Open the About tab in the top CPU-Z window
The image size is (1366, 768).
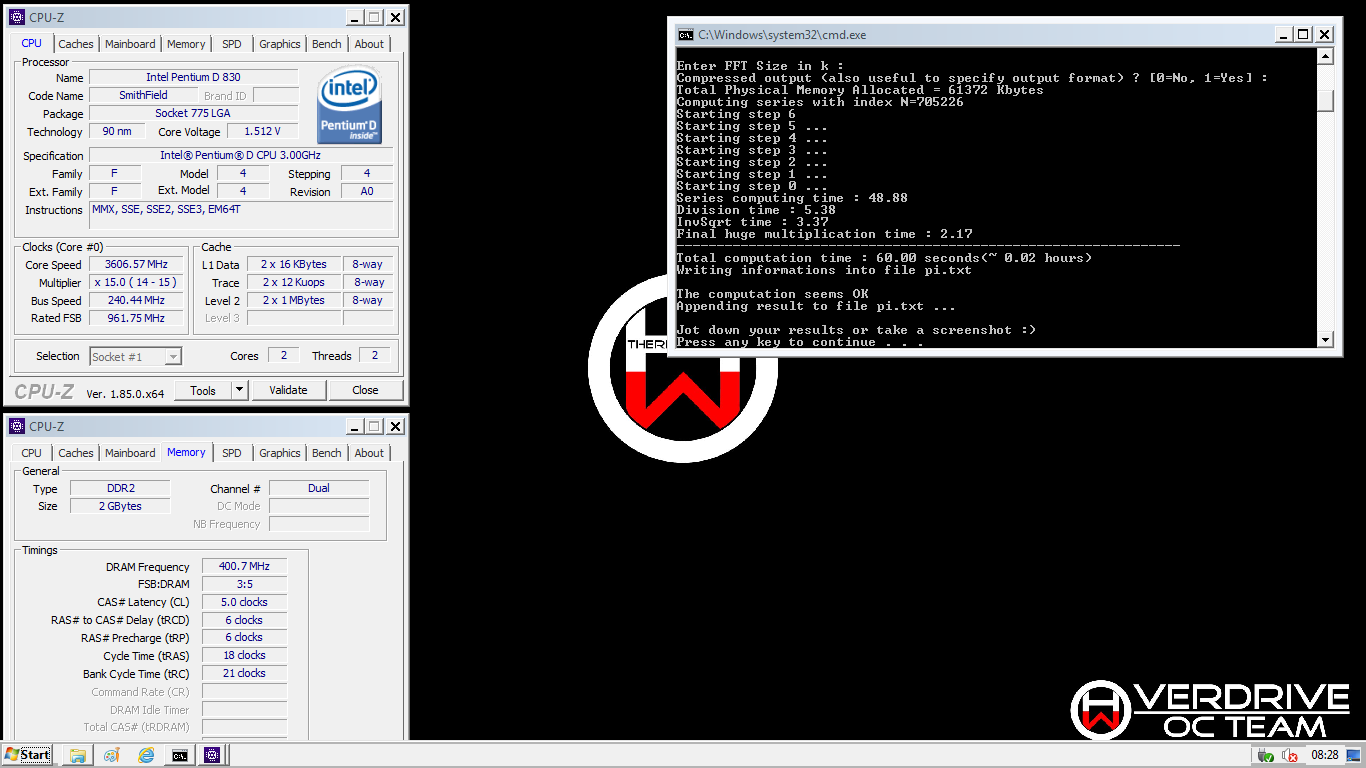pyautogui.click(x=369, y=44)
